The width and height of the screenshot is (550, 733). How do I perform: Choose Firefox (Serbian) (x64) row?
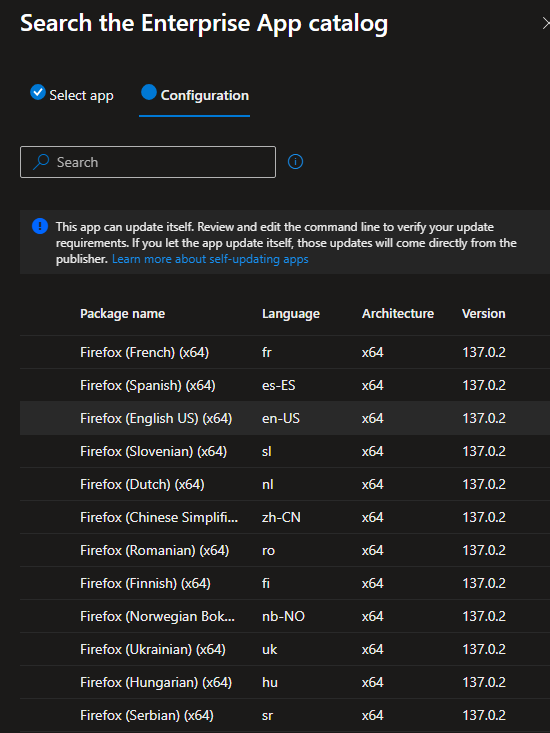[285, 715]
